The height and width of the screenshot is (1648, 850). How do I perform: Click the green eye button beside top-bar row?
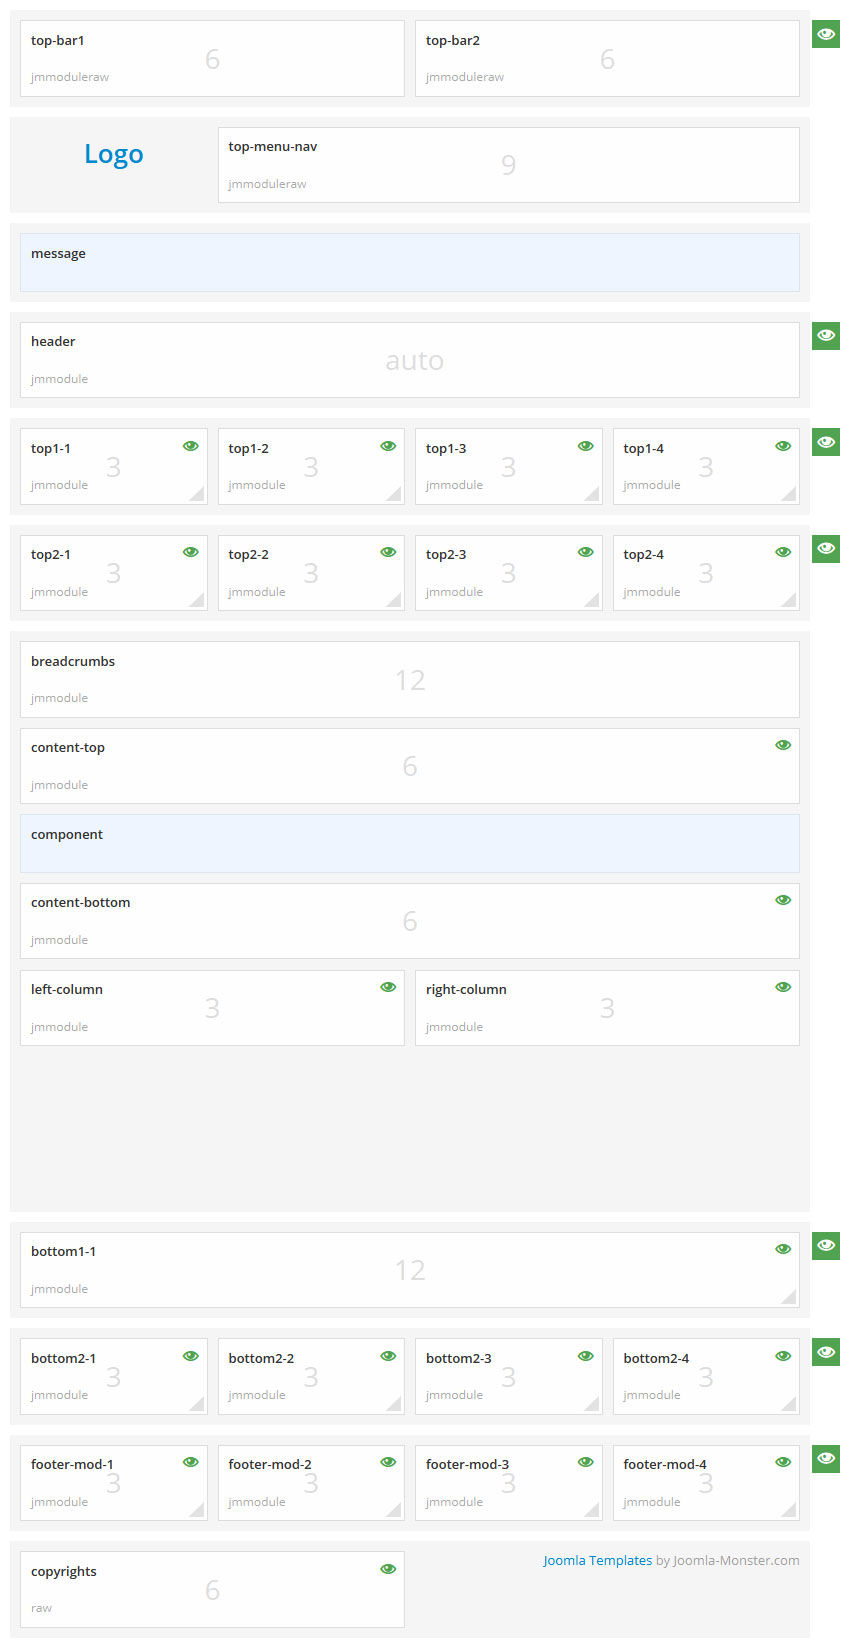[x=825, y=35]
